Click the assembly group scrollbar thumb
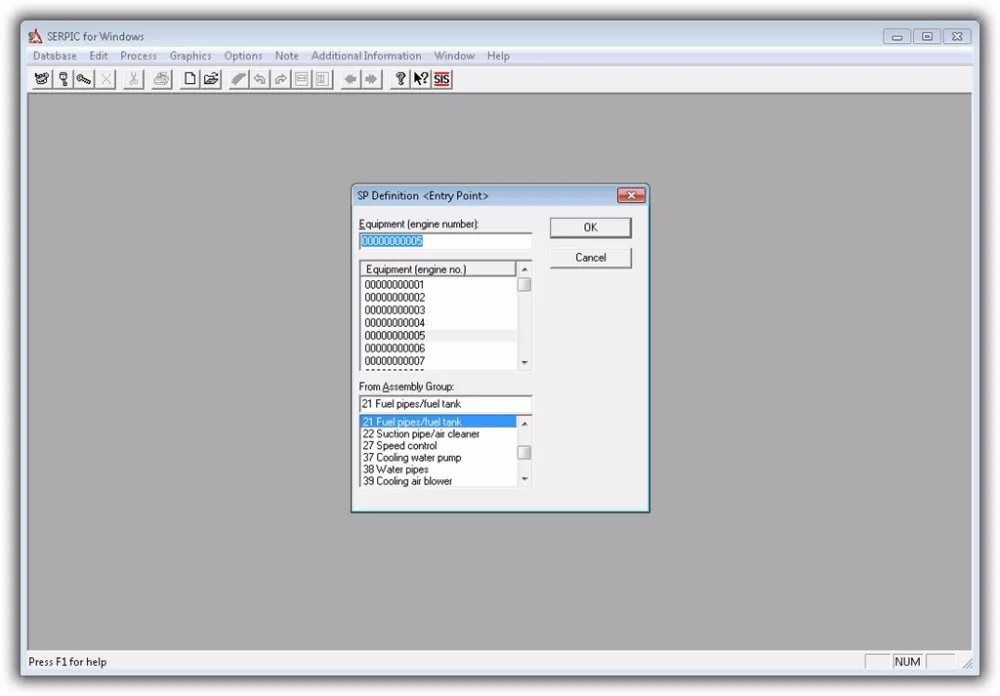The image size is (1000, 696). coord(524,452)
